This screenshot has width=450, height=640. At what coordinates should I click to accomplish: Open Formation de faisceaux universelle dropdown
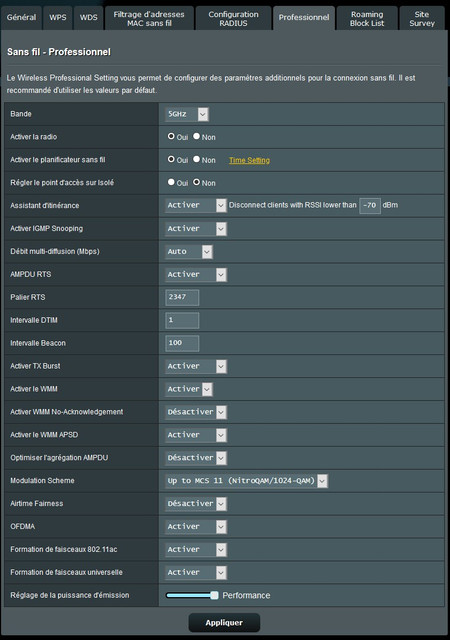point(196,572)
